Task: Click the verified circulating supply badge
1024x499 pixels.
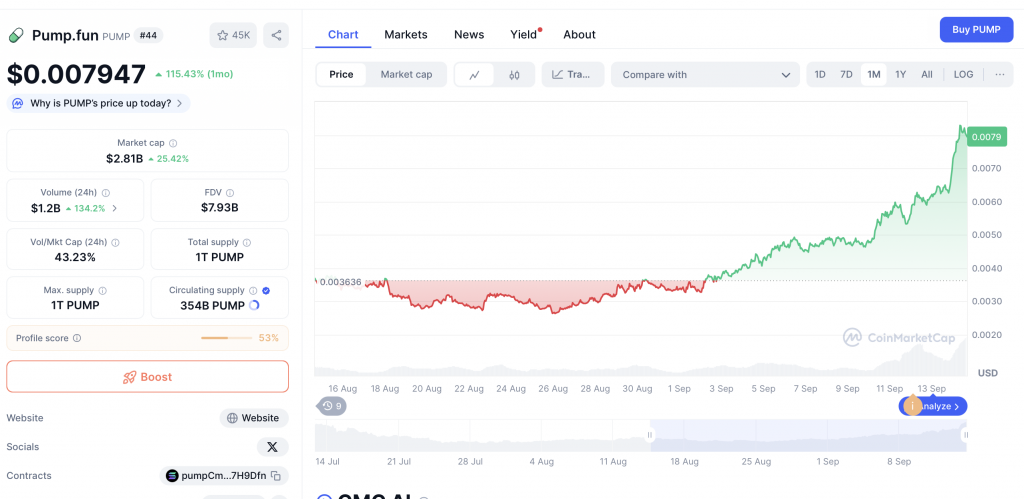Action: point(266,291)
